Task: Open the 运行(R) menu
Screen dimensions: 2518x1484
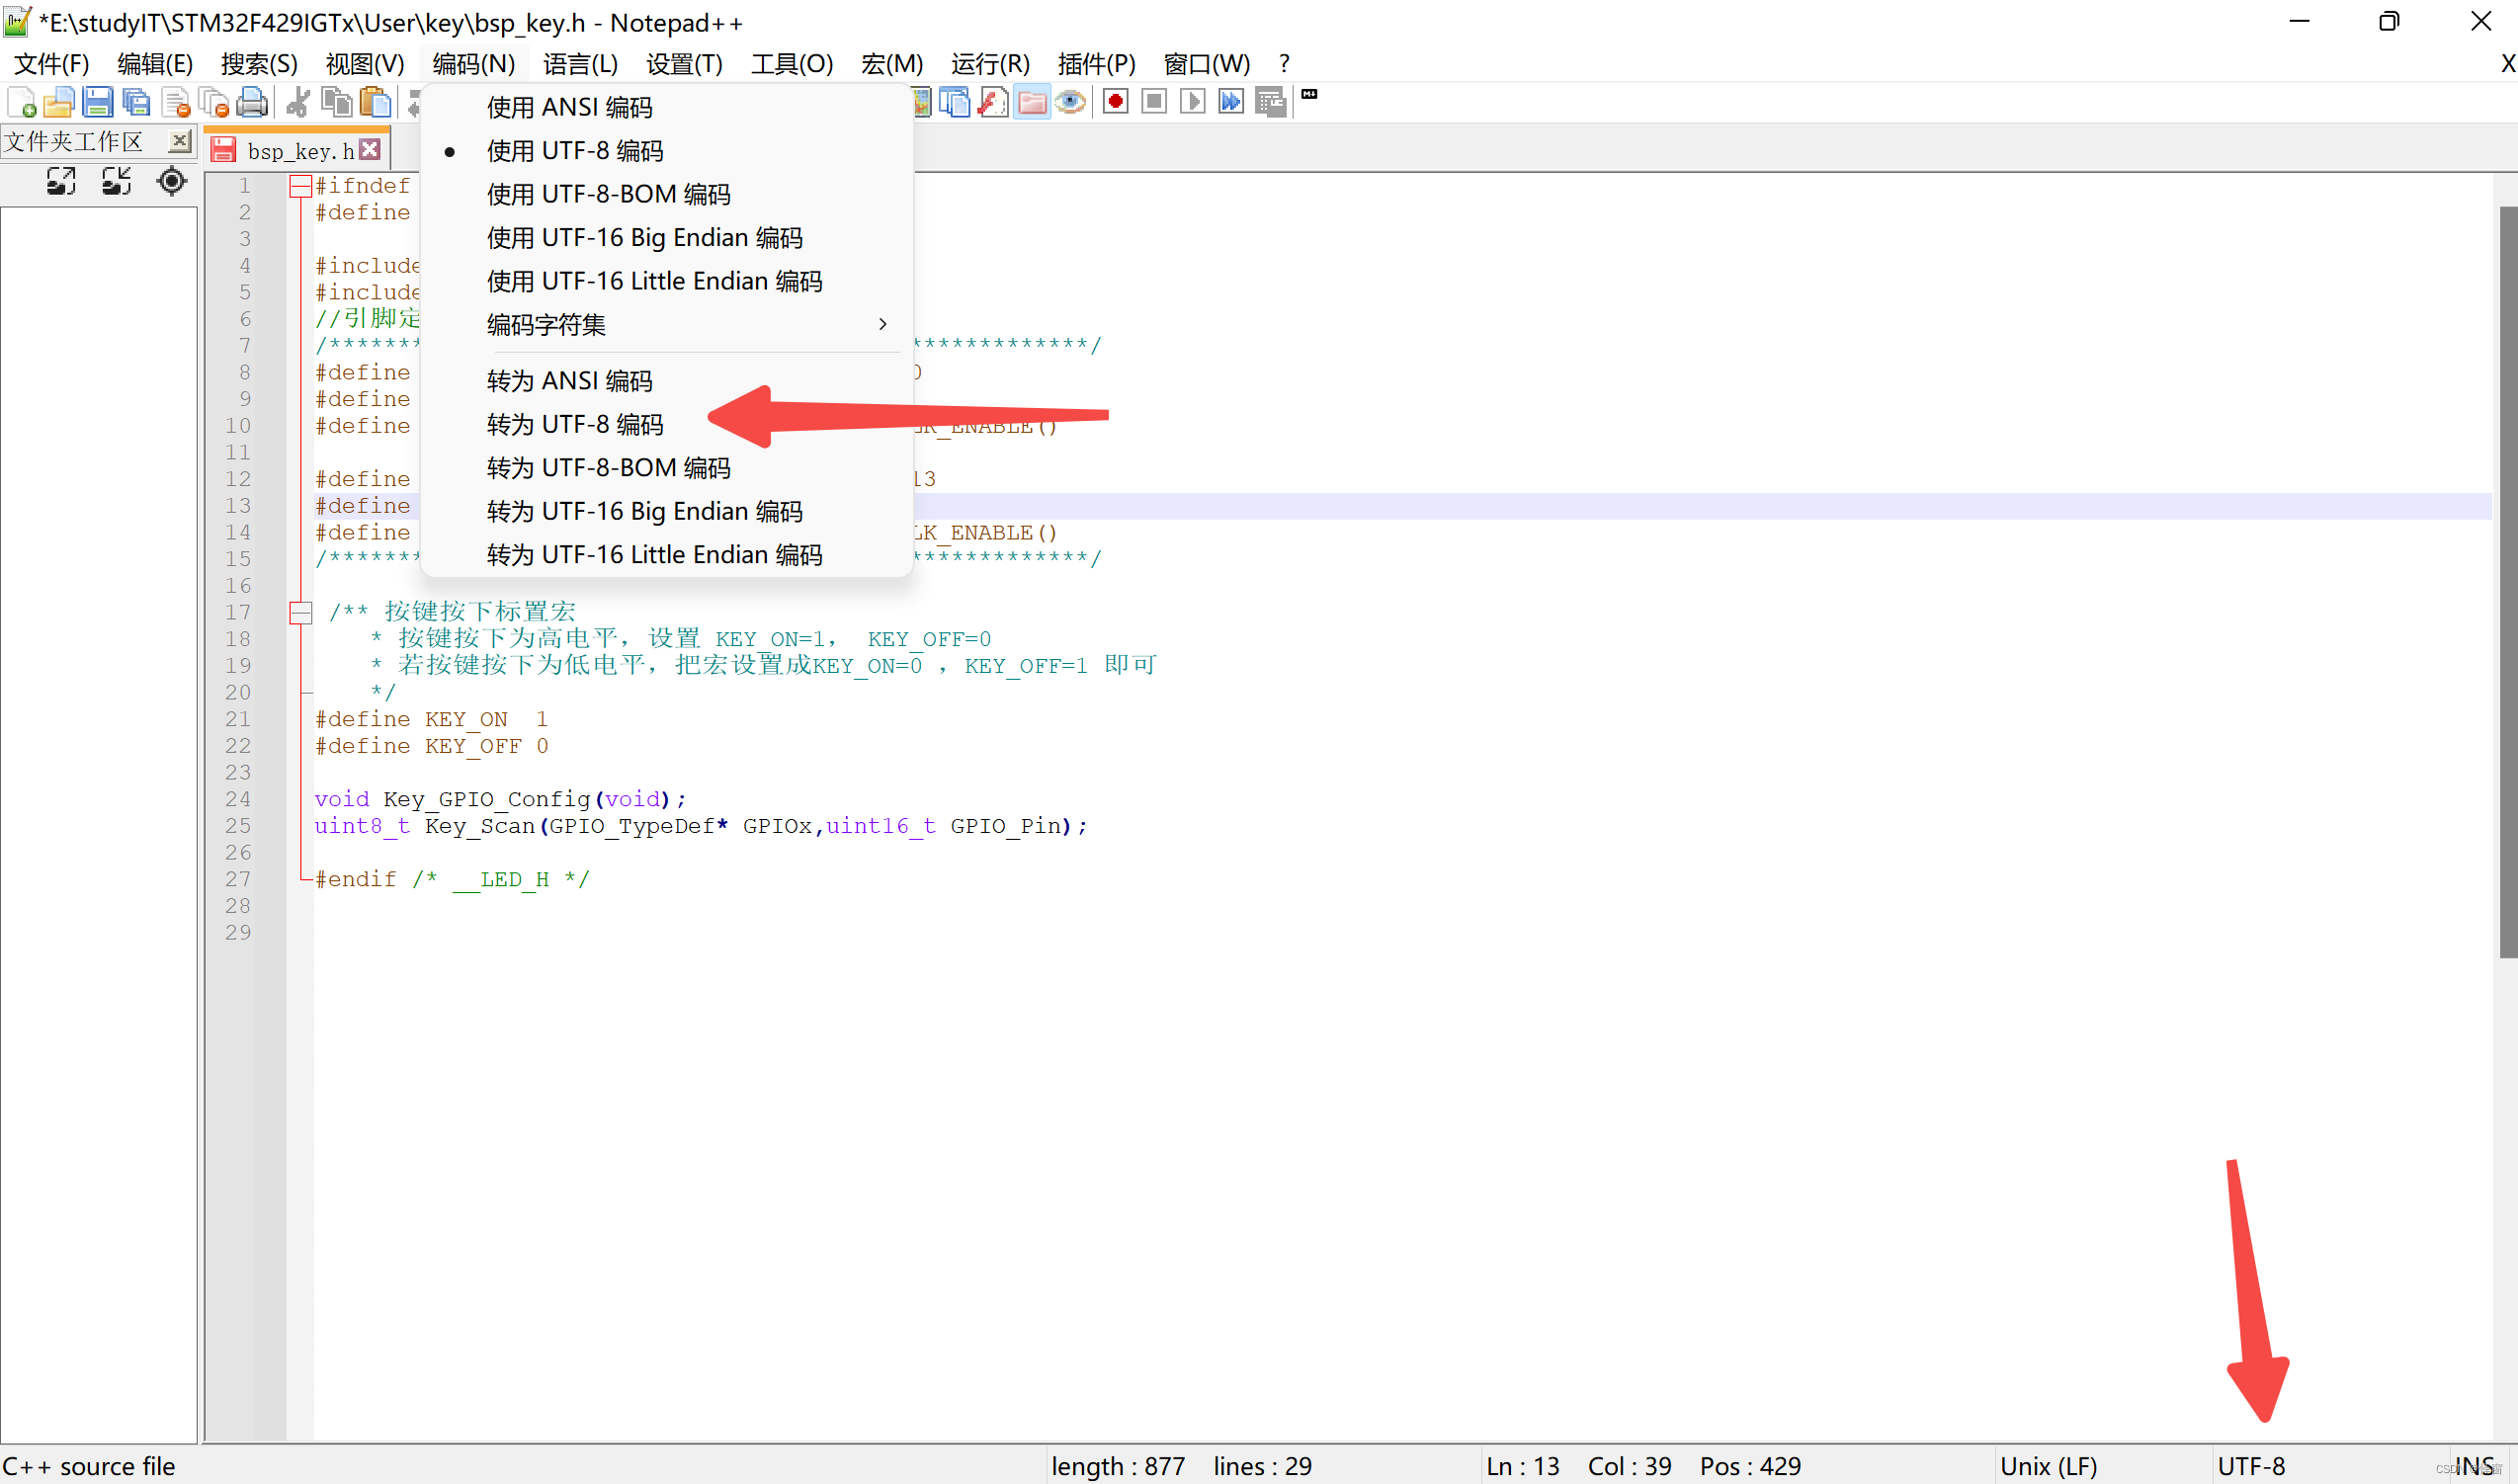Action: (x=990, y=64)
